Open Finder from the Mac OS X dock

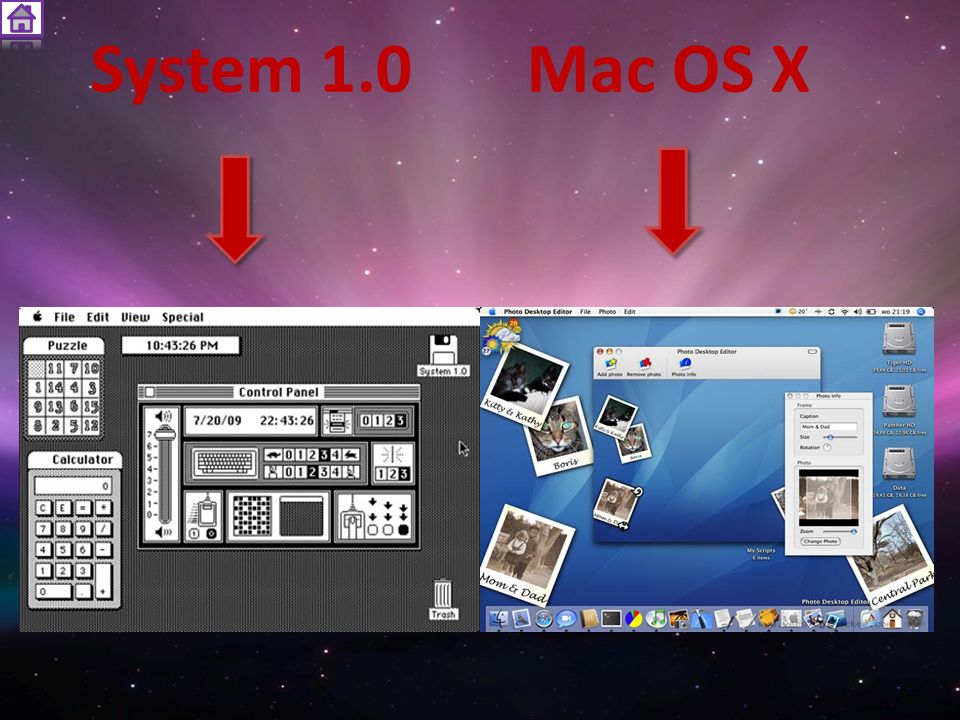click(498, 618)
